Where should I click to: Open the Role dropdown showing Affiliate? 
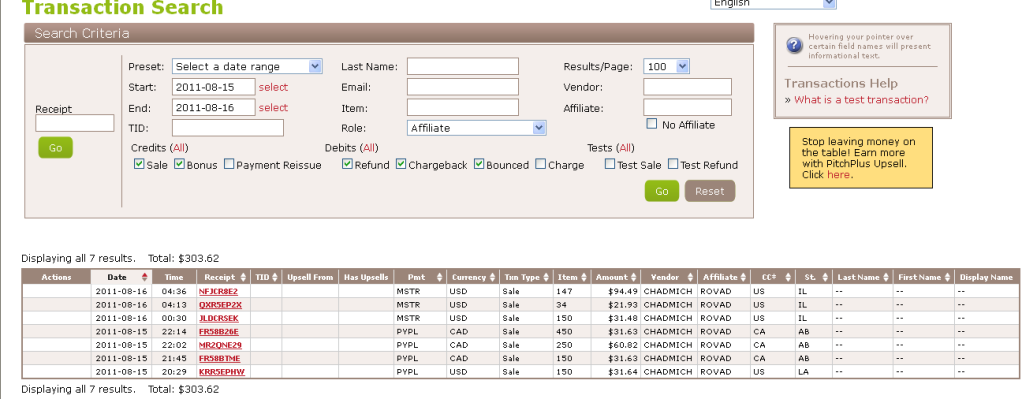pyautogui.click(x=476, y=128)
